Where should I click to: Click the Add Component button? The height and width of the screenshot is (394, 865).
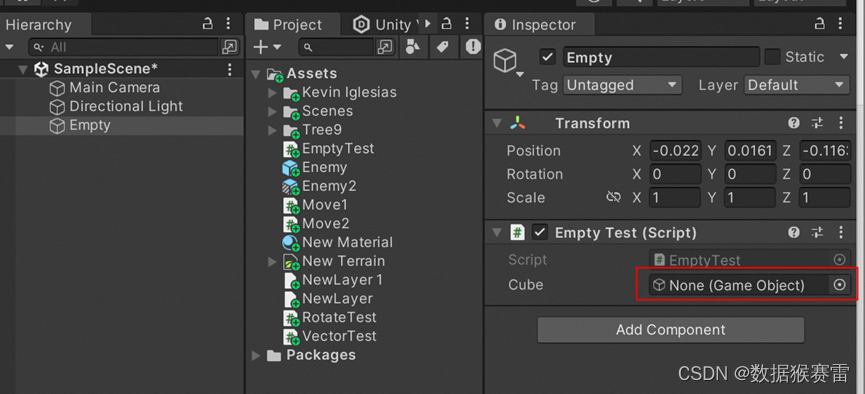click(671, 331)
